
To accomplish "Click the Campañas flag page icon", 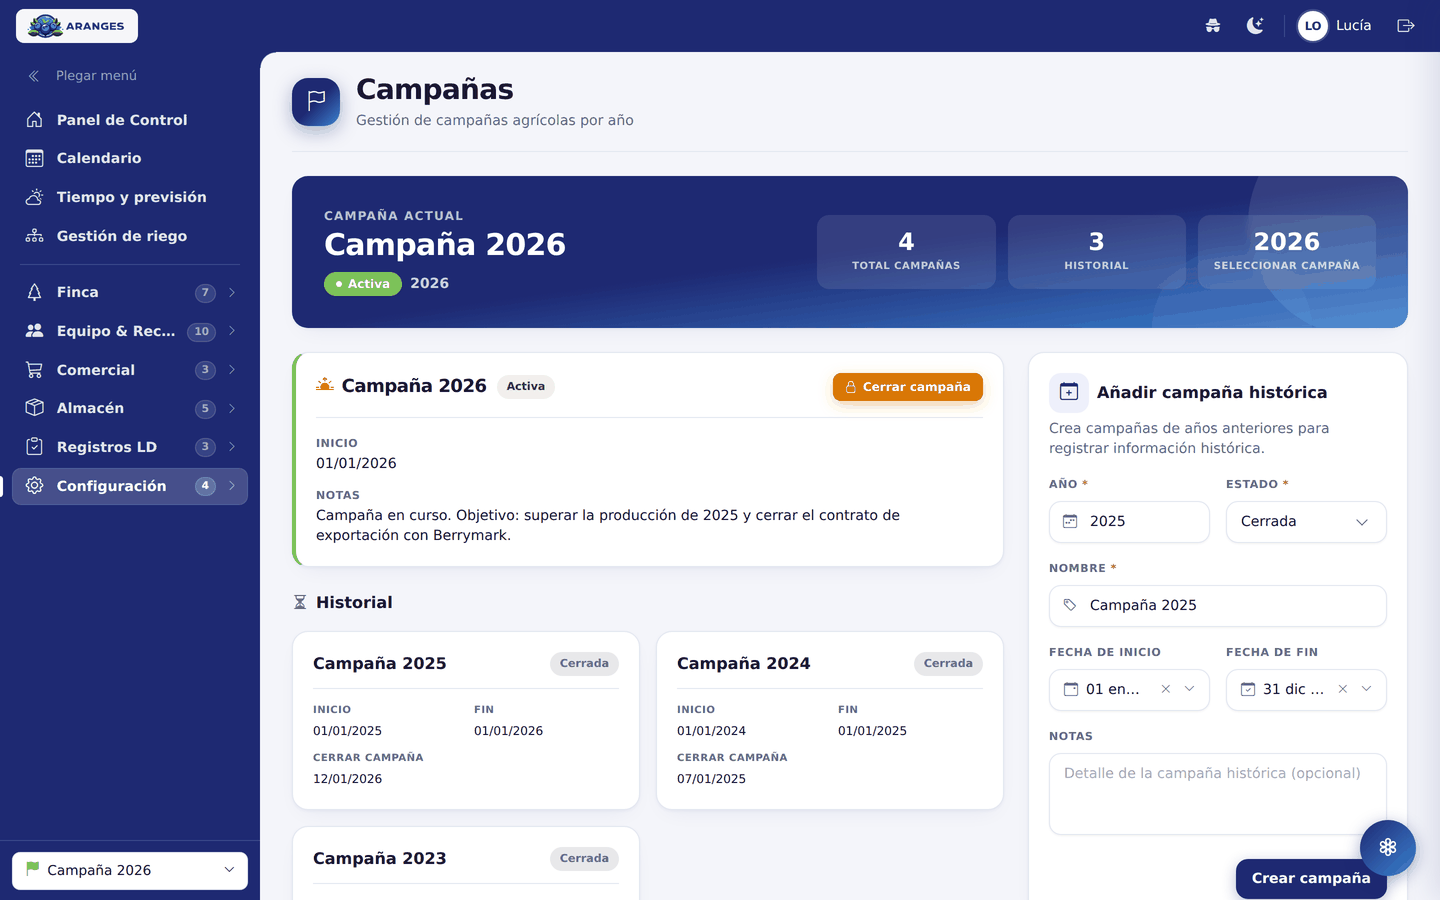I will pyautogui.click(x=316, y=102).
